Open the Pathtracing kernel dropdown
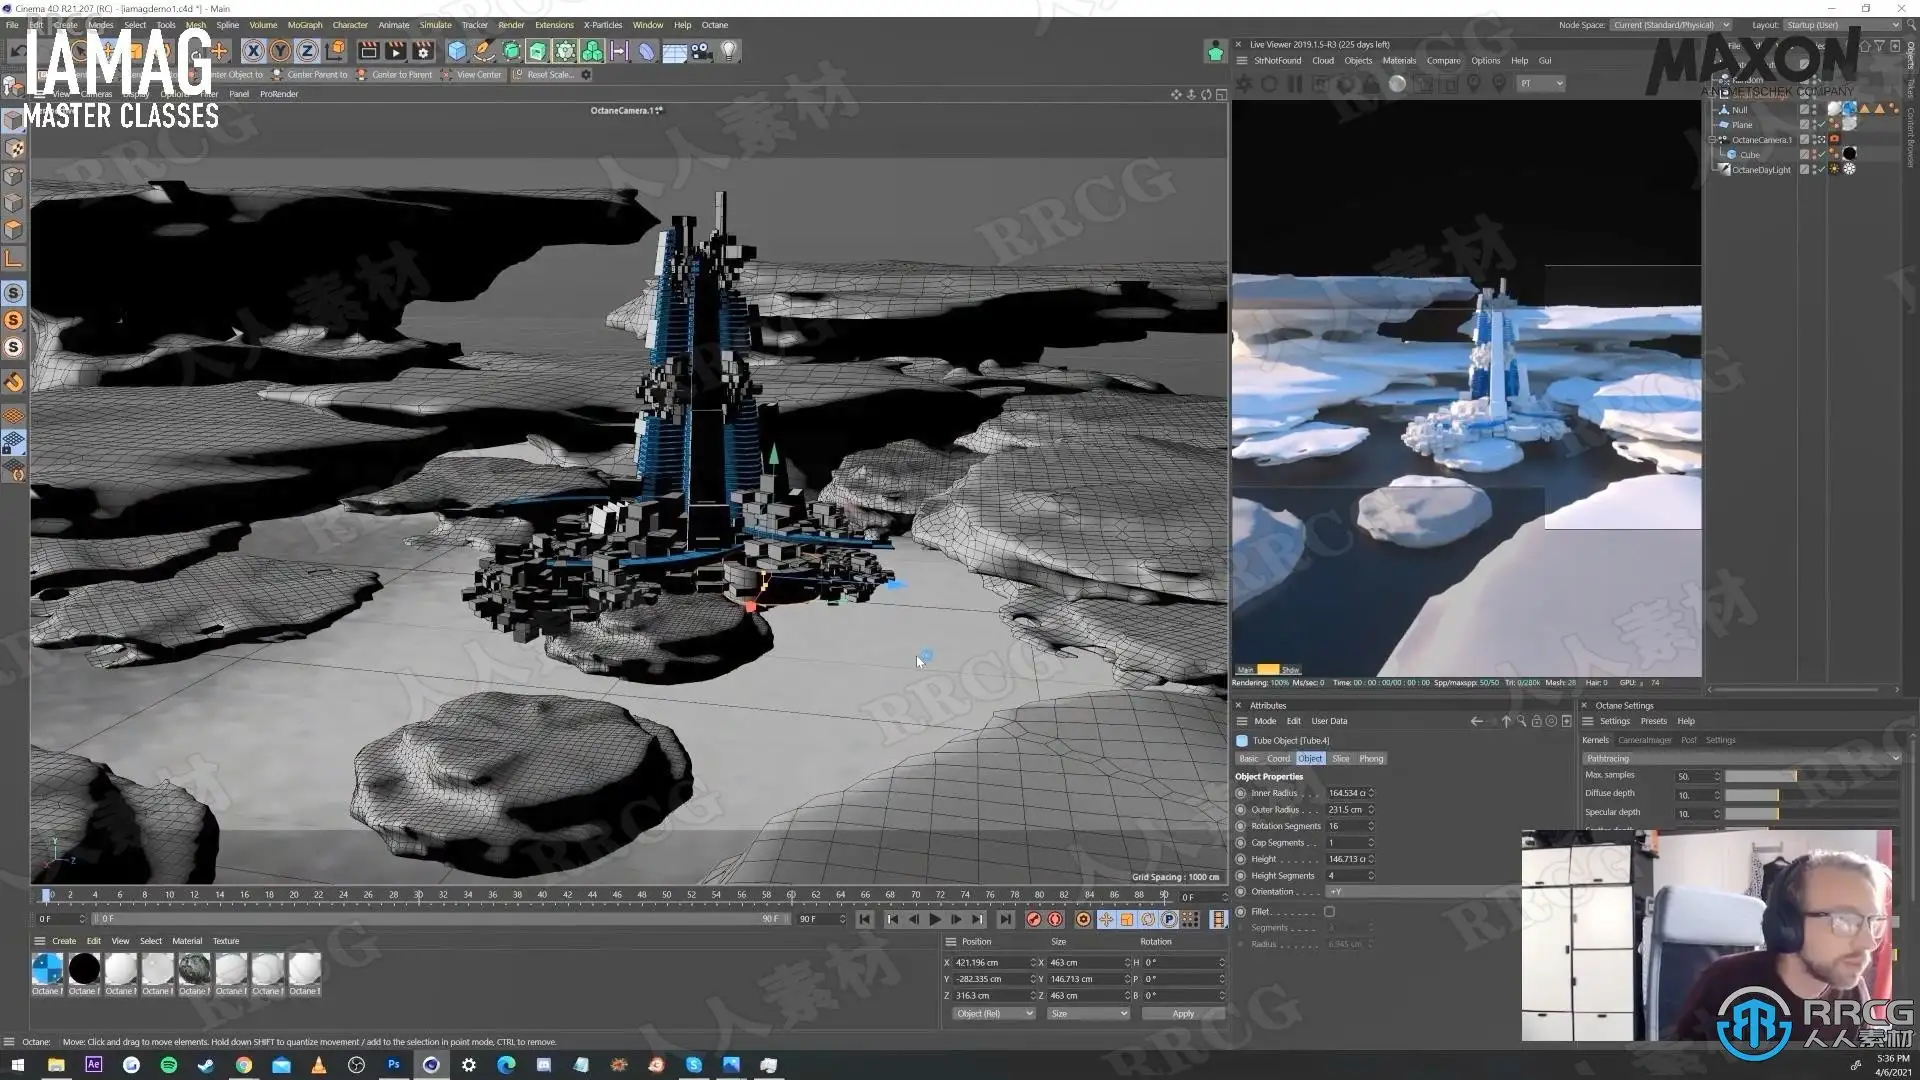 click(1741, 758)
